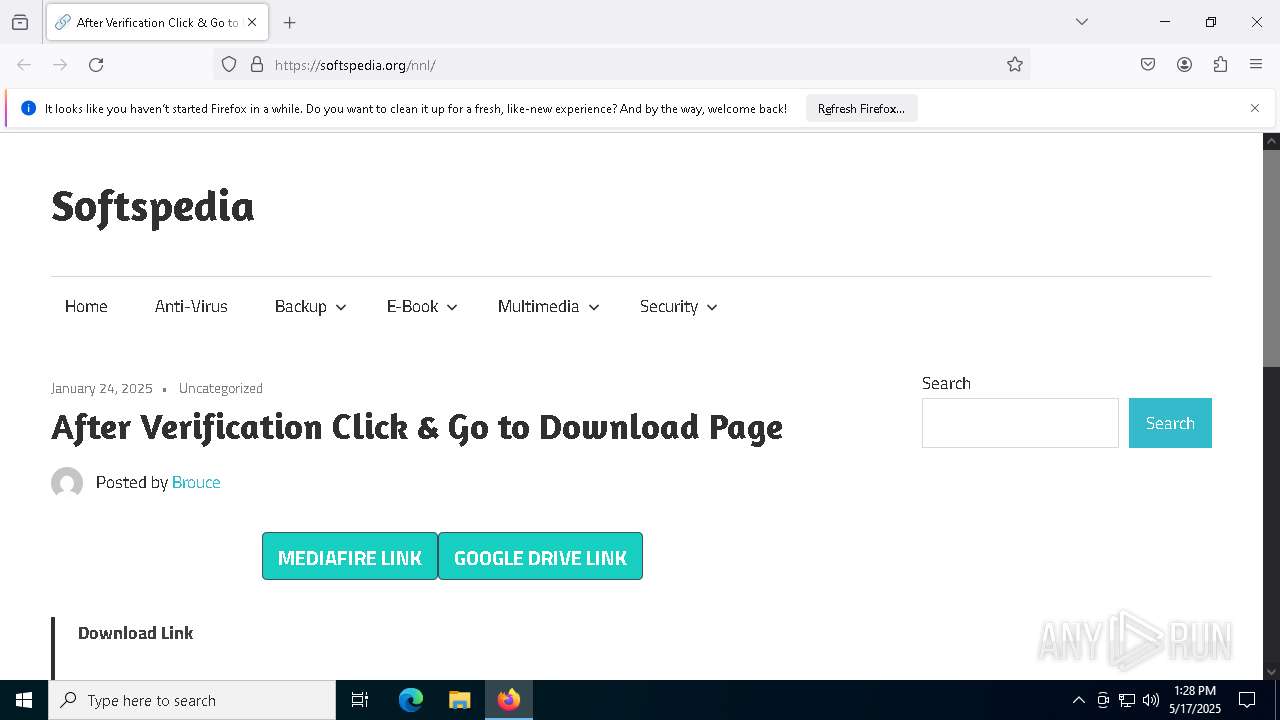List all tabs dropdown arrow
This screenshot has width=1280, height=720.
click(x=1081, y=22)
